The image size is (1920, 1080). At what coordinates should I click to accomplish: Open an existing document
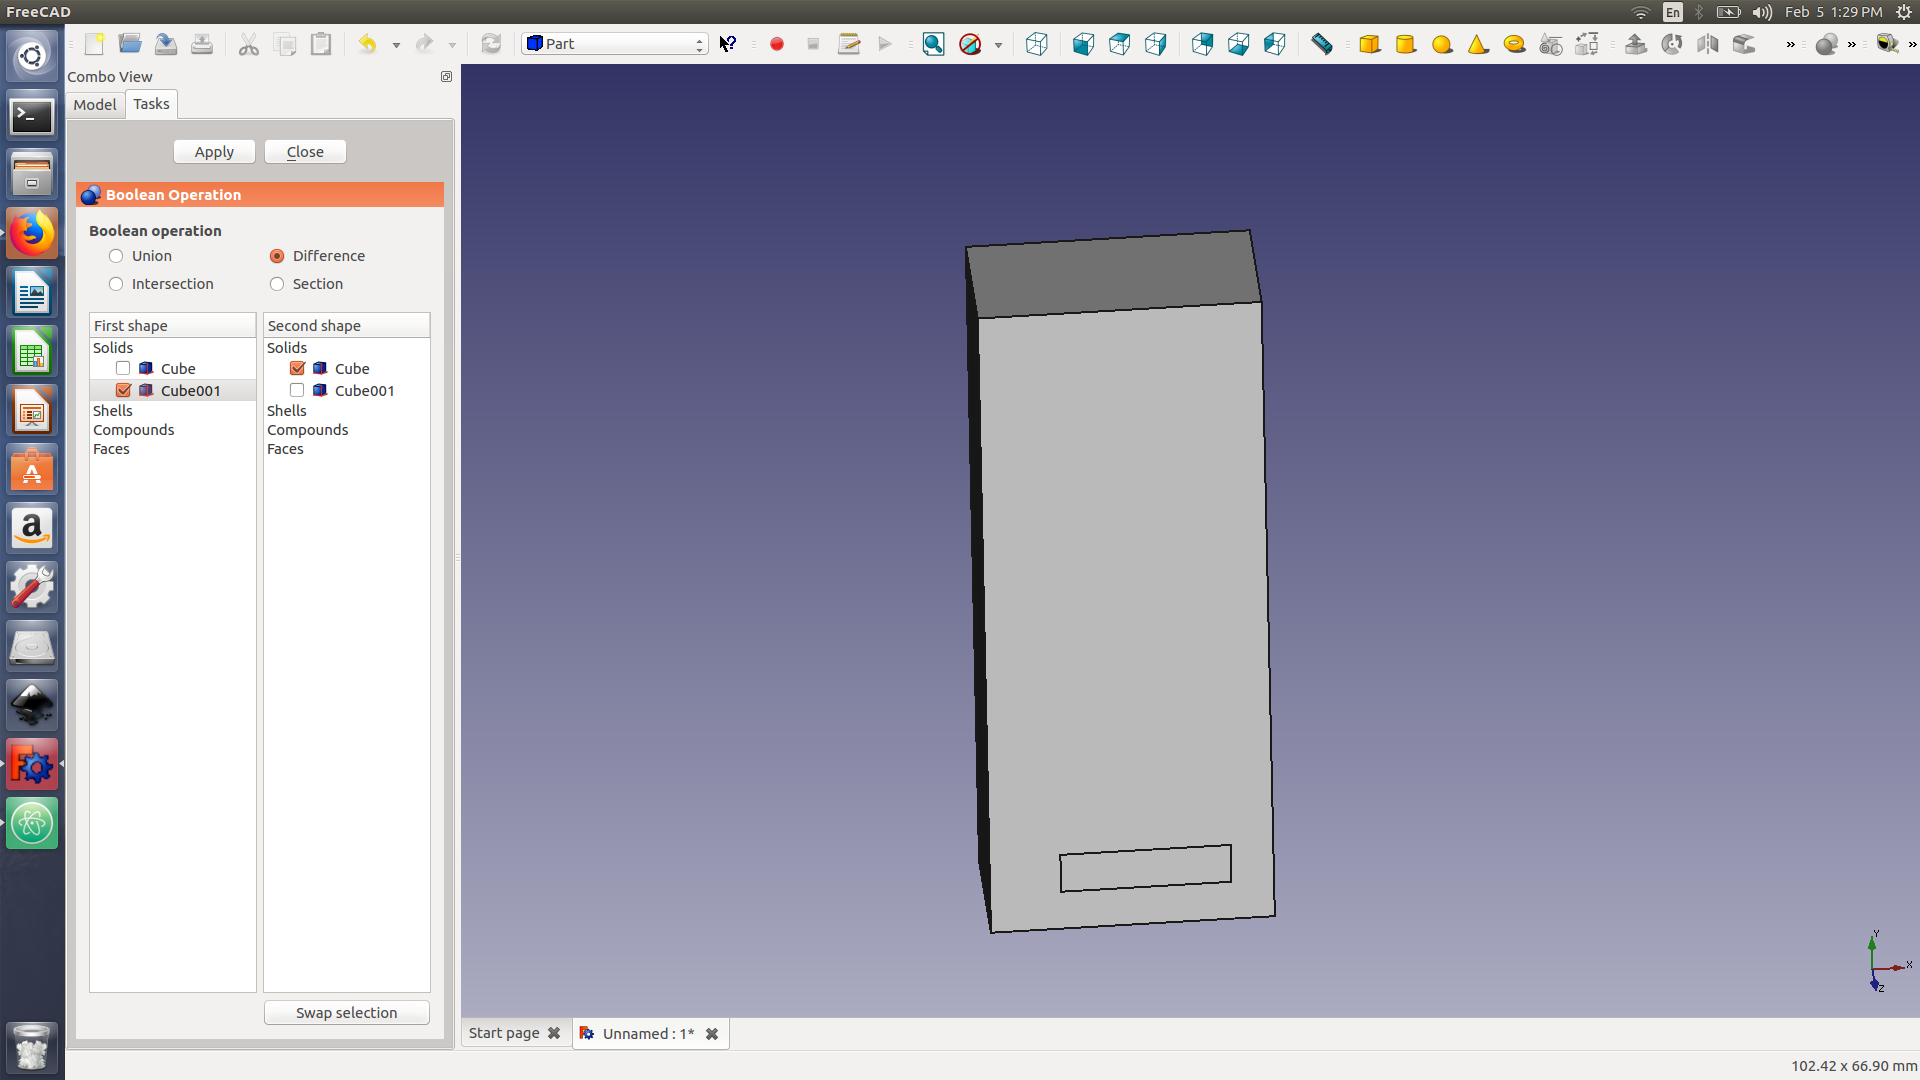[x=130, y=44]
